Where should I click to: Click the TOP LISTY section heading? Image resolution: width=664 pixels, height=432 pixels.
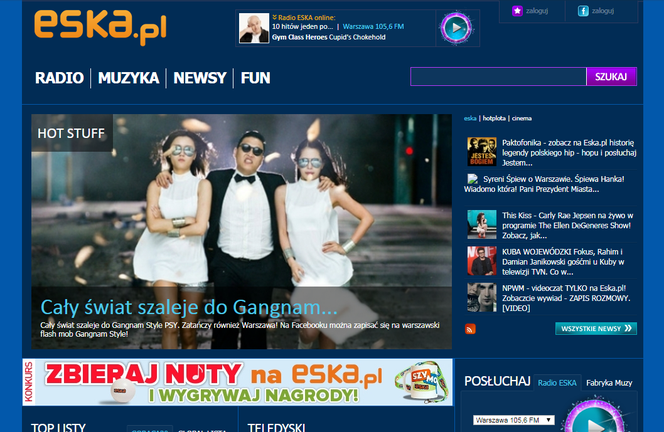point(58,427)
